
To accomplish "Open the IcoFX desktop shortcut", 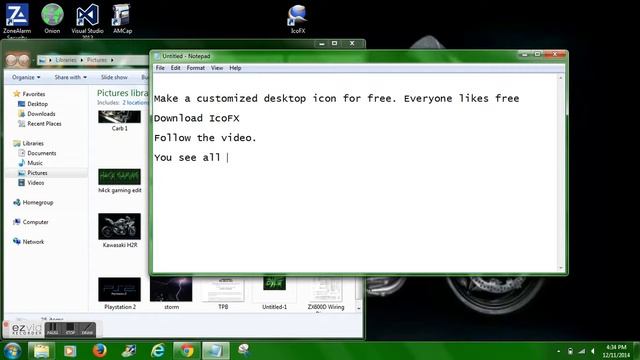I will pyautogui.click(x=298, y=18).
